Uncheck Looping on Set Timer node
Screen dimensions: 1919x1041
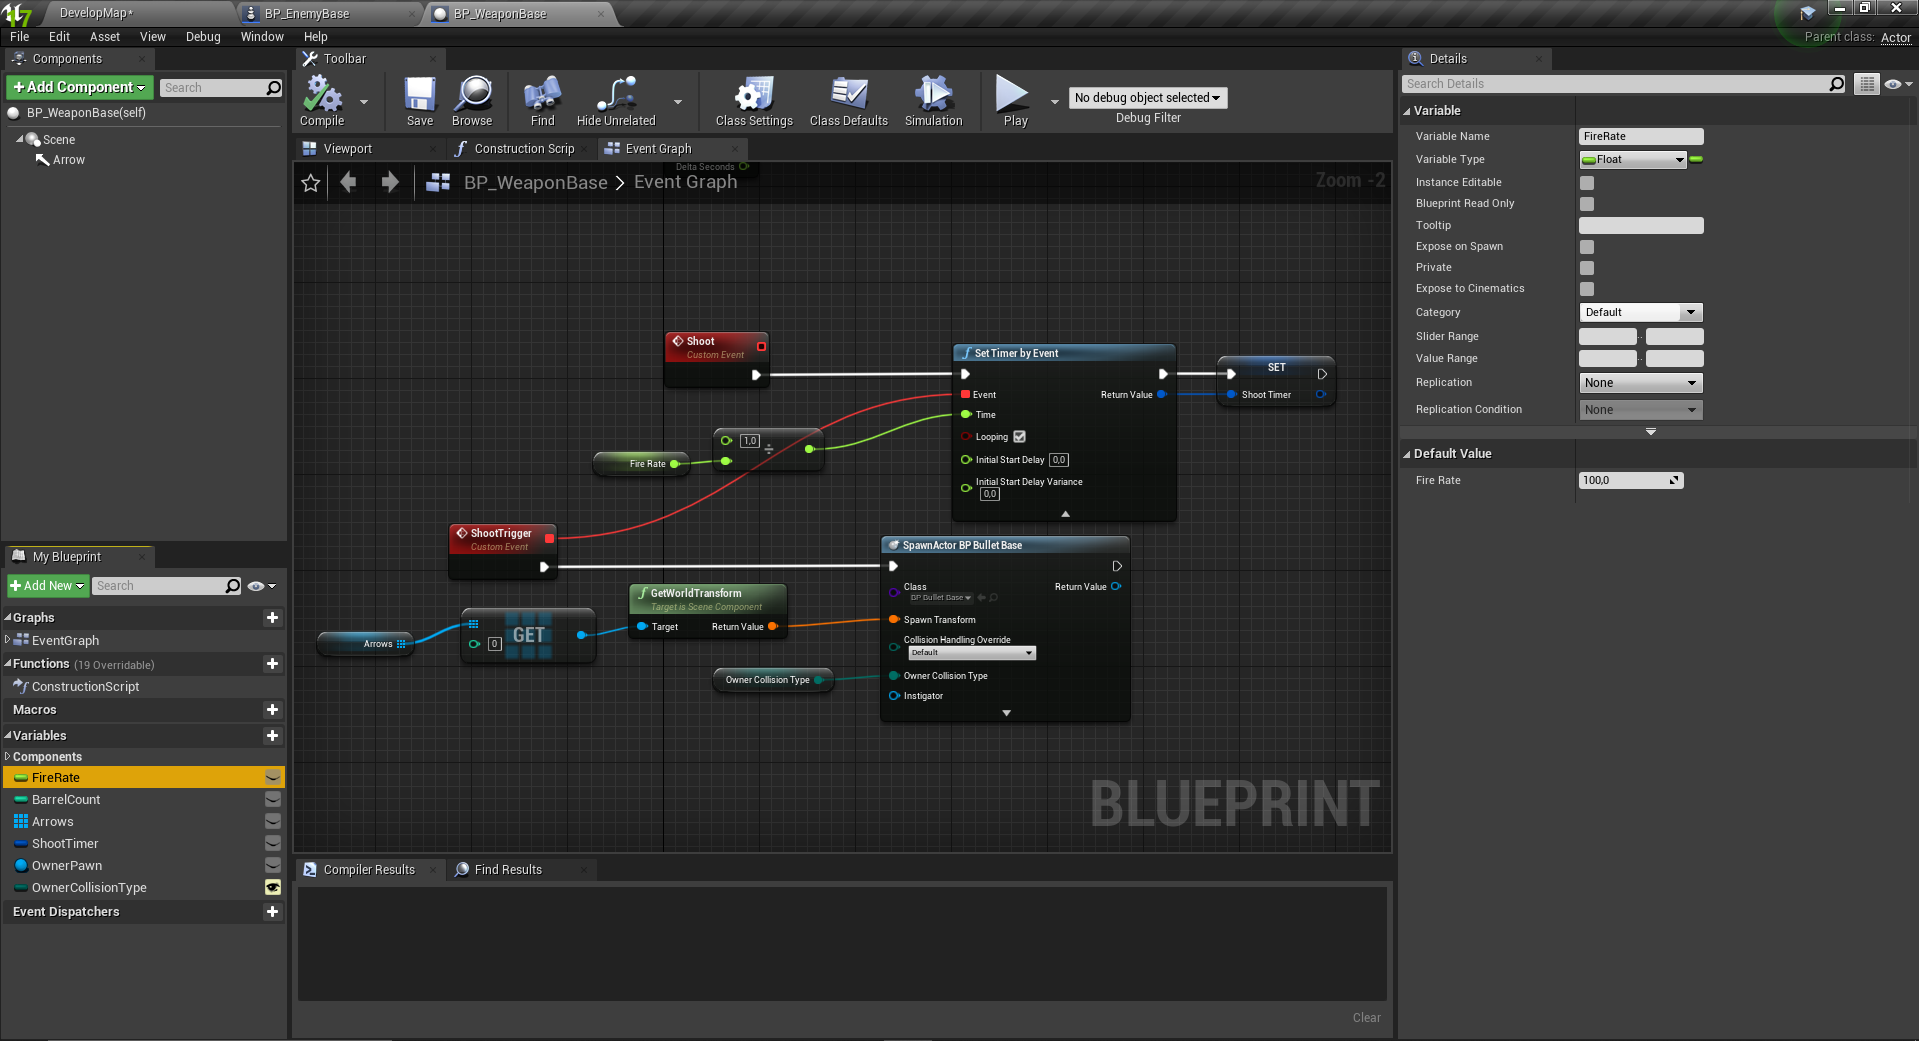click(1020, 437)
